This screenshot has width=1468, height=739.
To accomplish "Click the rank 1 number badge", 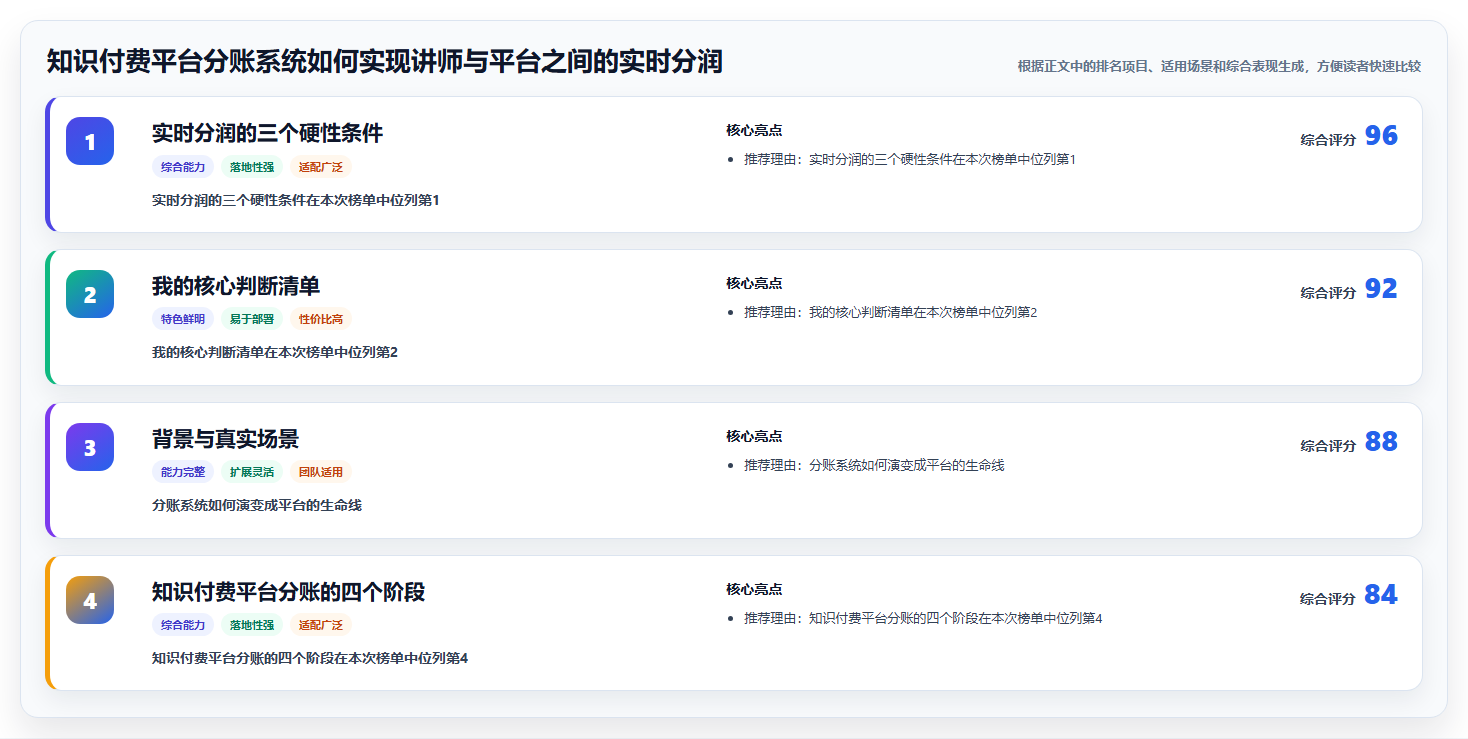I will 90,141.
